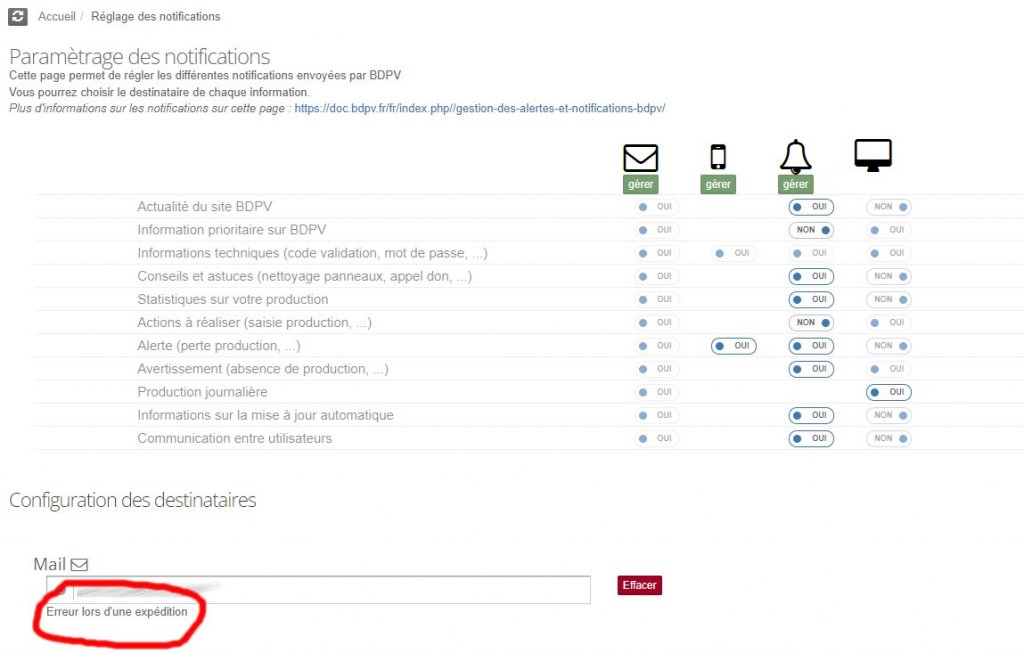The height and width of the screenshot is (654, 1024).
Task: Enable bell notifications for Information prioritaire sur BDPV
Action: click(810, 229)
